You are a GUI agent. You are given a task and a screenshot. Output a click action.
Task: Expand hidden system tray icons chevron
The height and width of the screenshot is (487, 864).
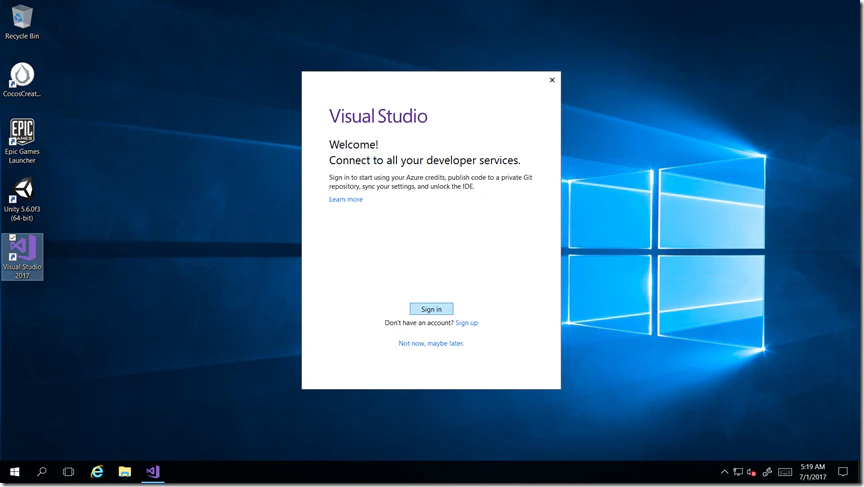click(x=724, y=472)
